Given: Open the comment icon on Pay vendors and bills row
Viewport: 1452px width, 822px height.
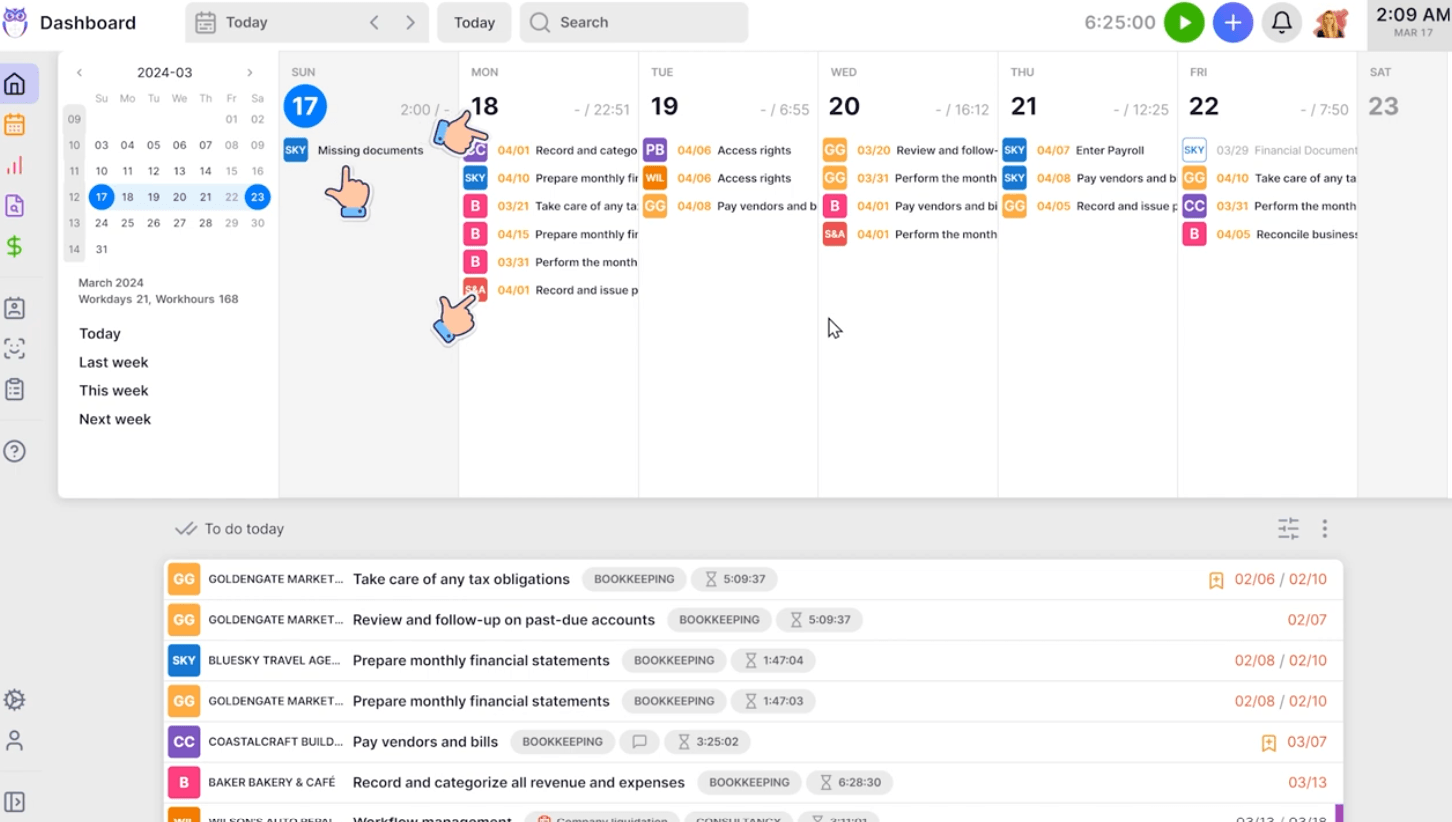Looking at the screenshot, I should (x=640, y=742).
